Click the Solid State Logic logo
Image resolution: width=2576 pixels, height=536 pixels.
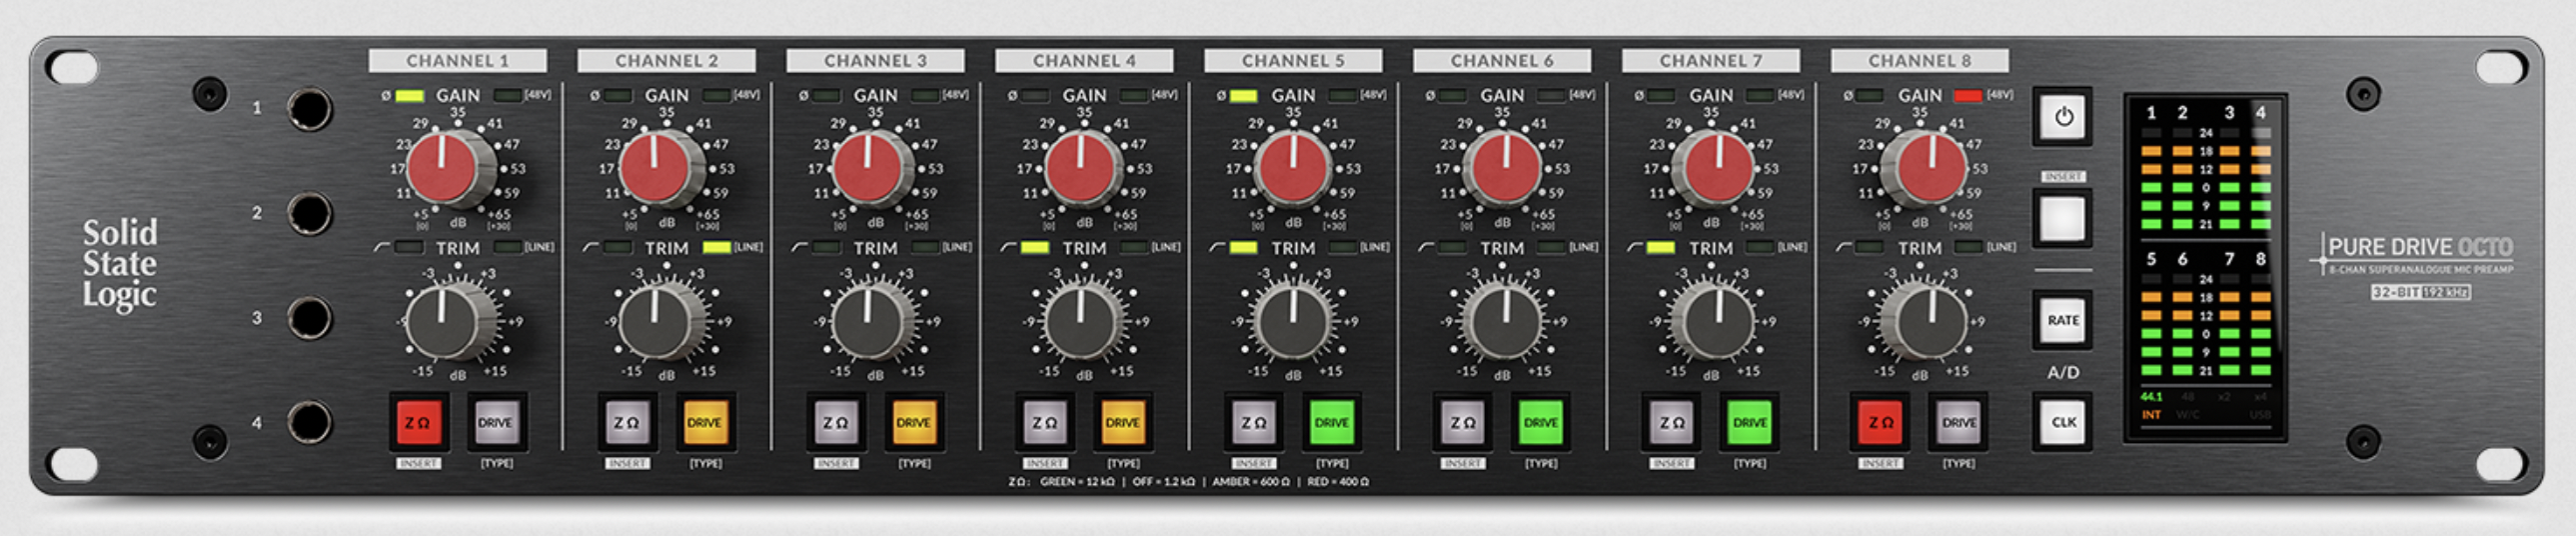pyautogui.click(x=120, y=264)
